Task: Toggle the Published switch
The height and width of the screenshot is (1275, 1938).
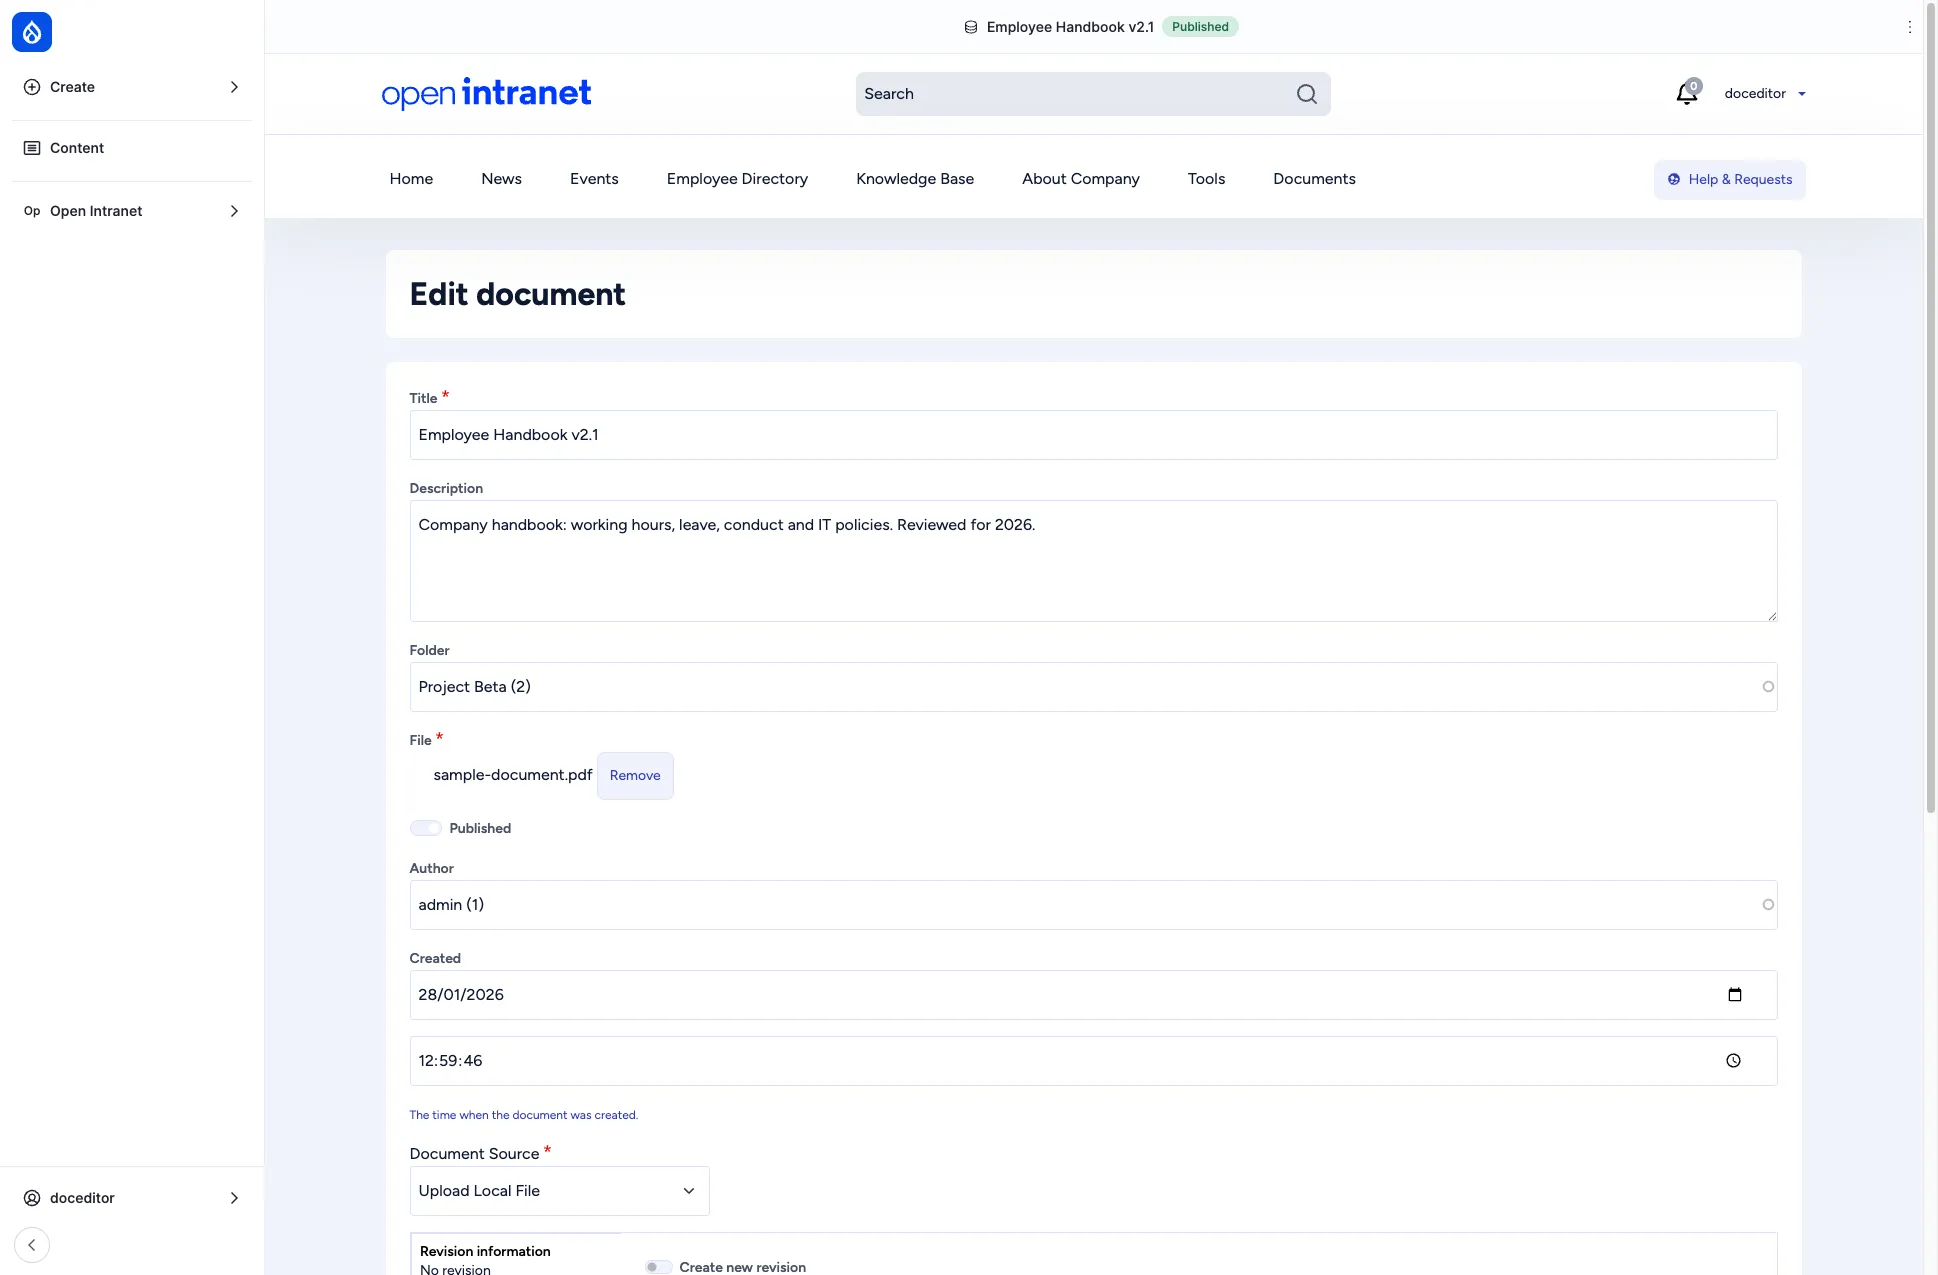Action: pyautogui.click(x=426, y=828)
